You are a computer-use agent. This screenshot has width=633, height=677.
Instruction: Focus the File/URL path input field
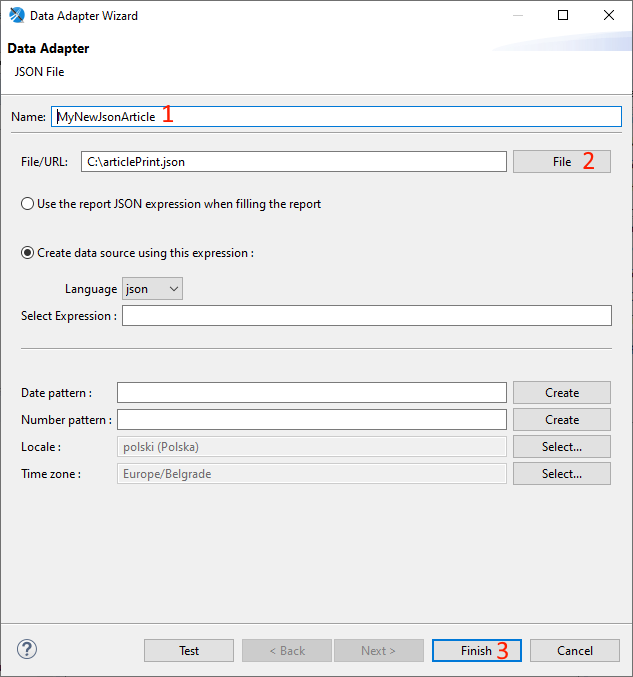294,162
